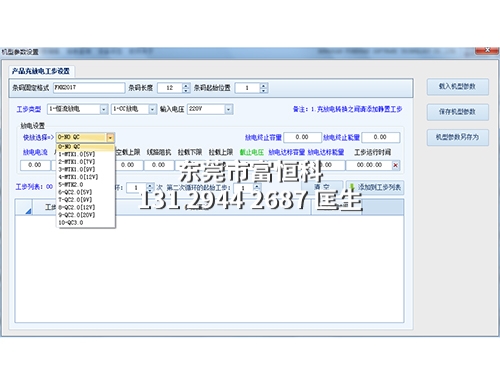Click the green arrow on 添加到工步列表 button
The image size is (500, 370).
[x=352, y=187]
